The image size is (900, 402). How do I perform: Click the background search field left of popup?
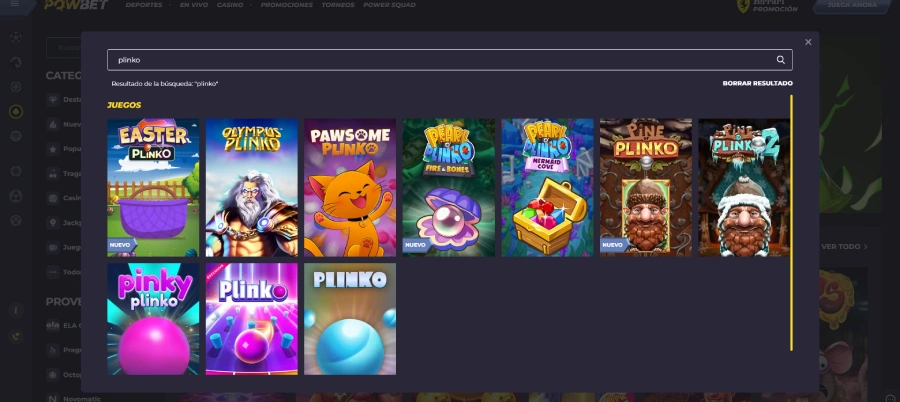click(64, 48)
